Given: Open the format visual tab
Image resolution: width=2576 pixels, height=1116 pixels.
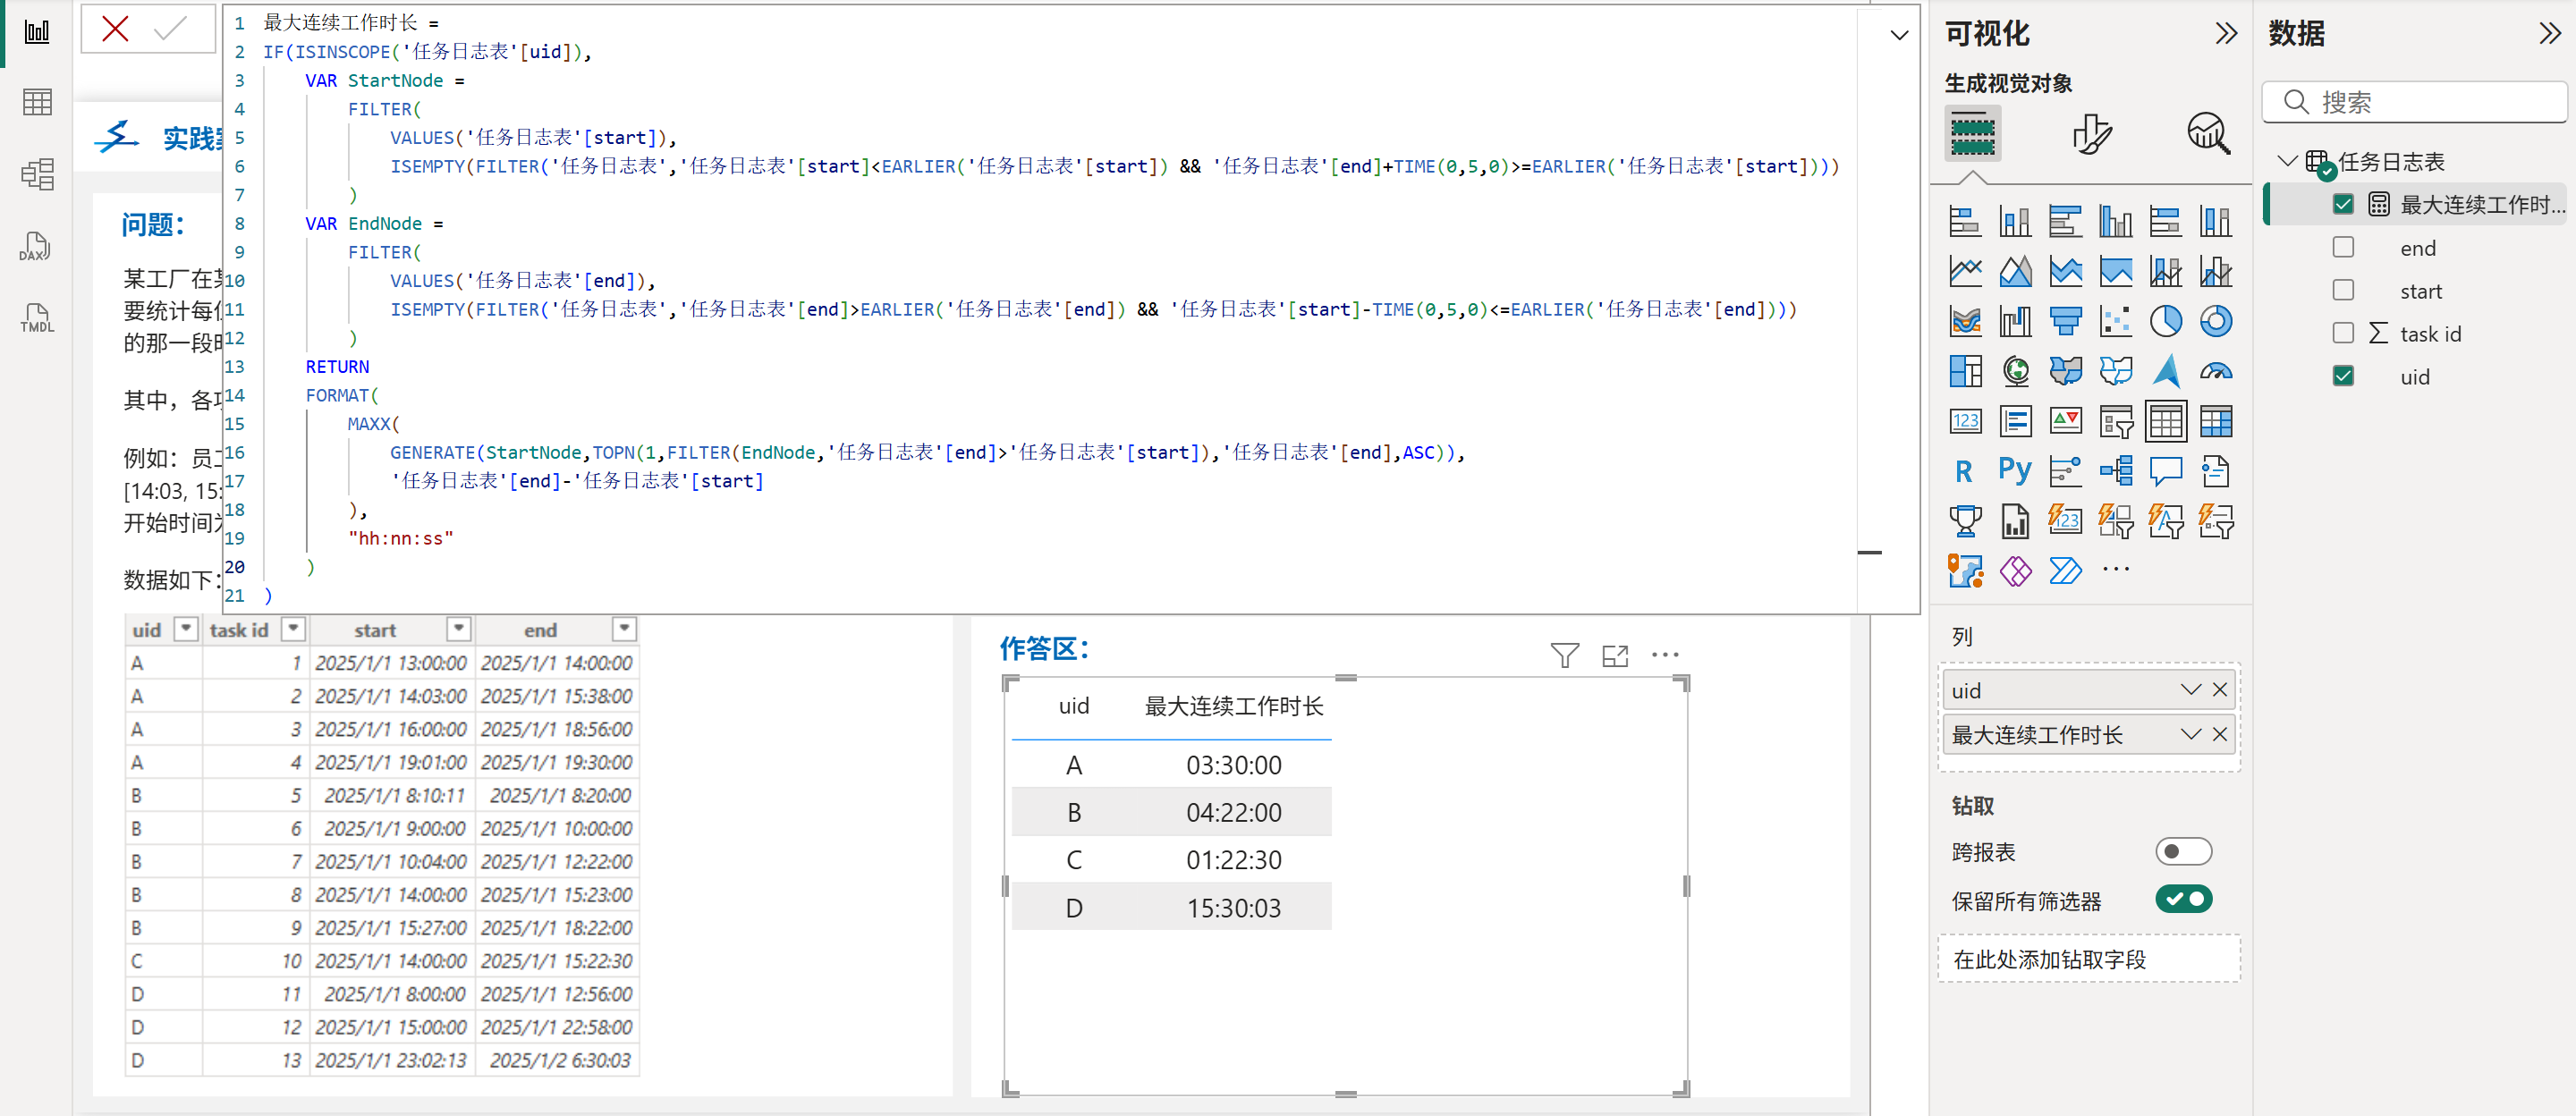Looking at the screenshot, I should coord(2091,133).
